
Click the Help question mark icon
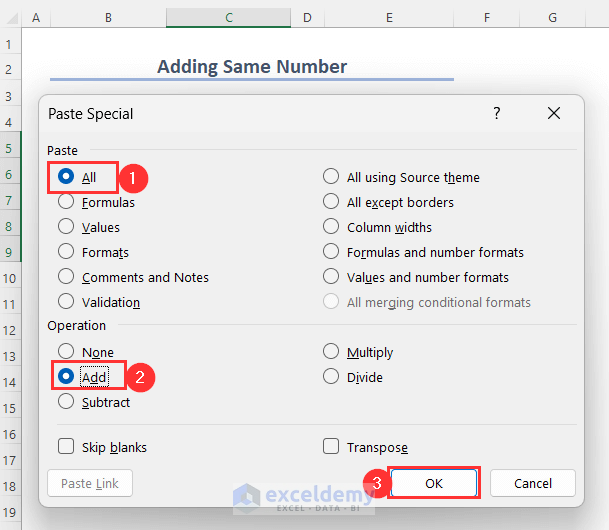click(x=497, y=114)
